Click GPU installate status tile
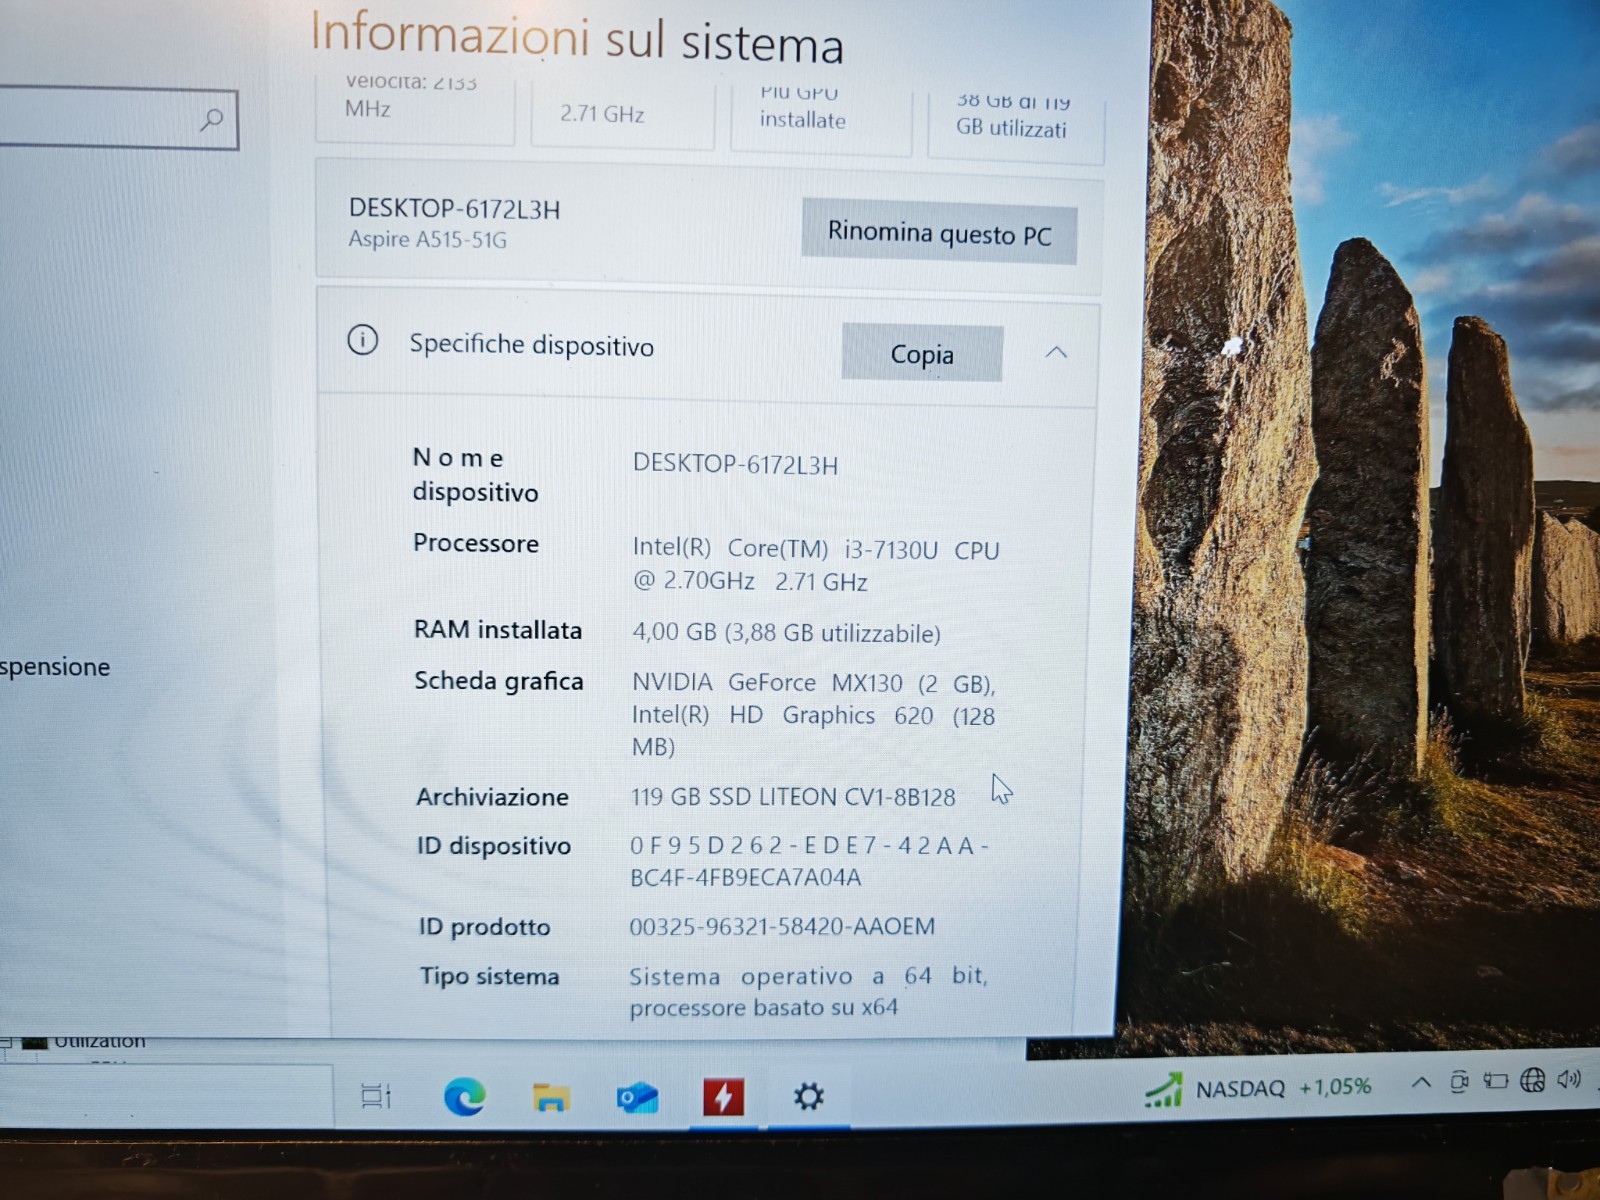 tap(821, 118)
